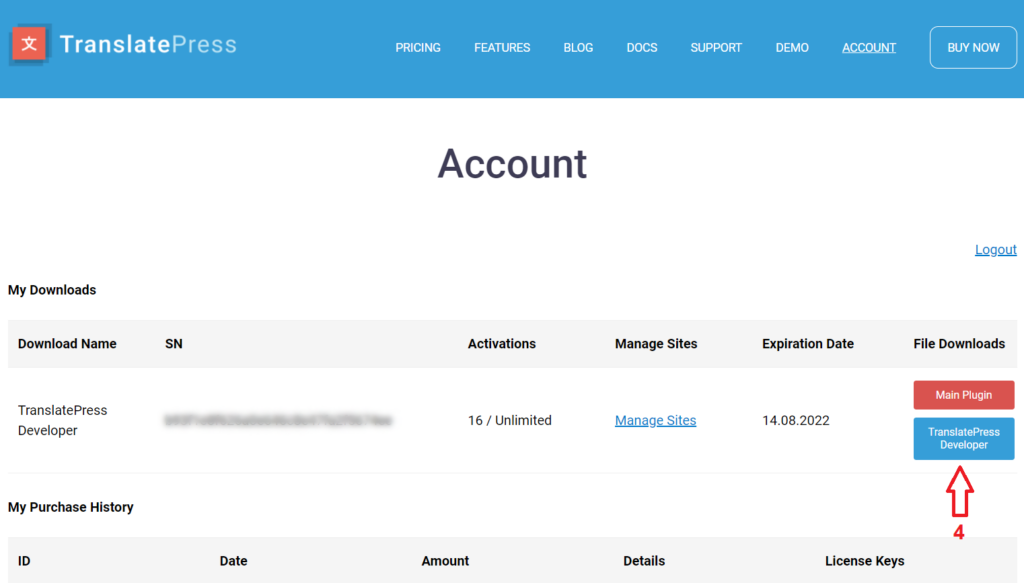Click the License Keys column header

(x=865, y=561)
